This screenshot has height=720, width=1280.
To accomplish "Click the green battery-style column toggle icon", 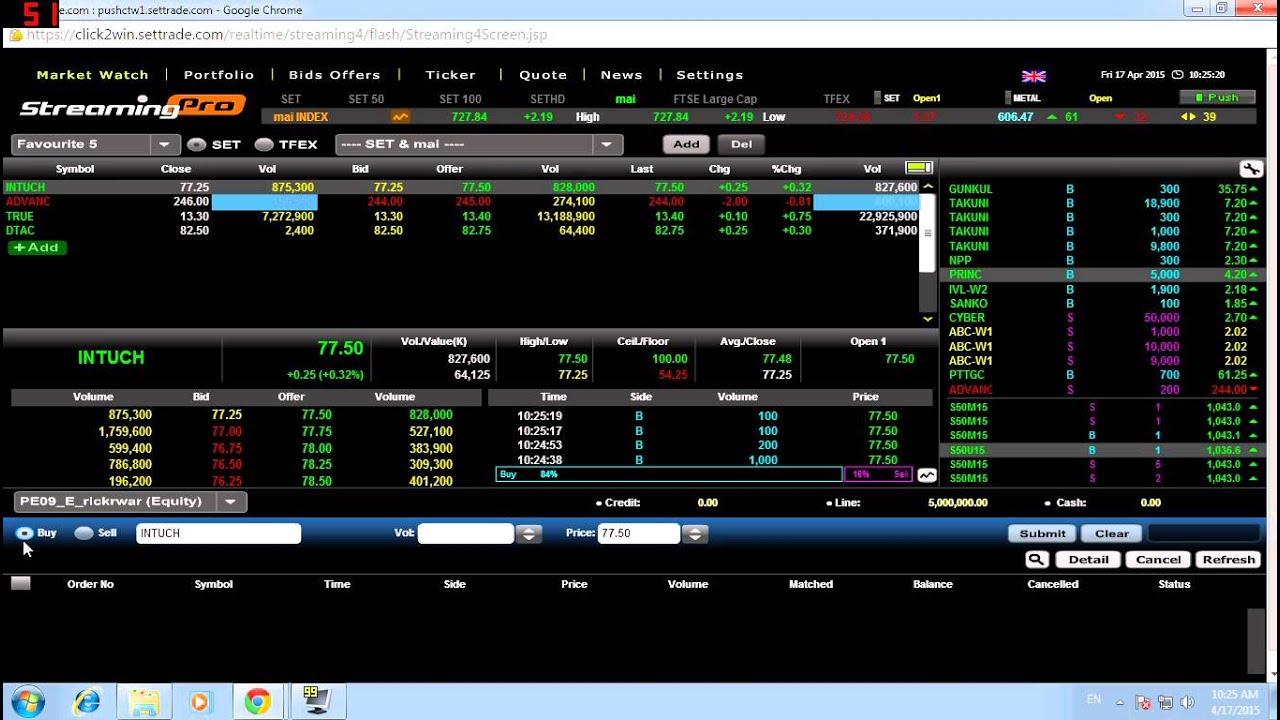I will [918, 168].
